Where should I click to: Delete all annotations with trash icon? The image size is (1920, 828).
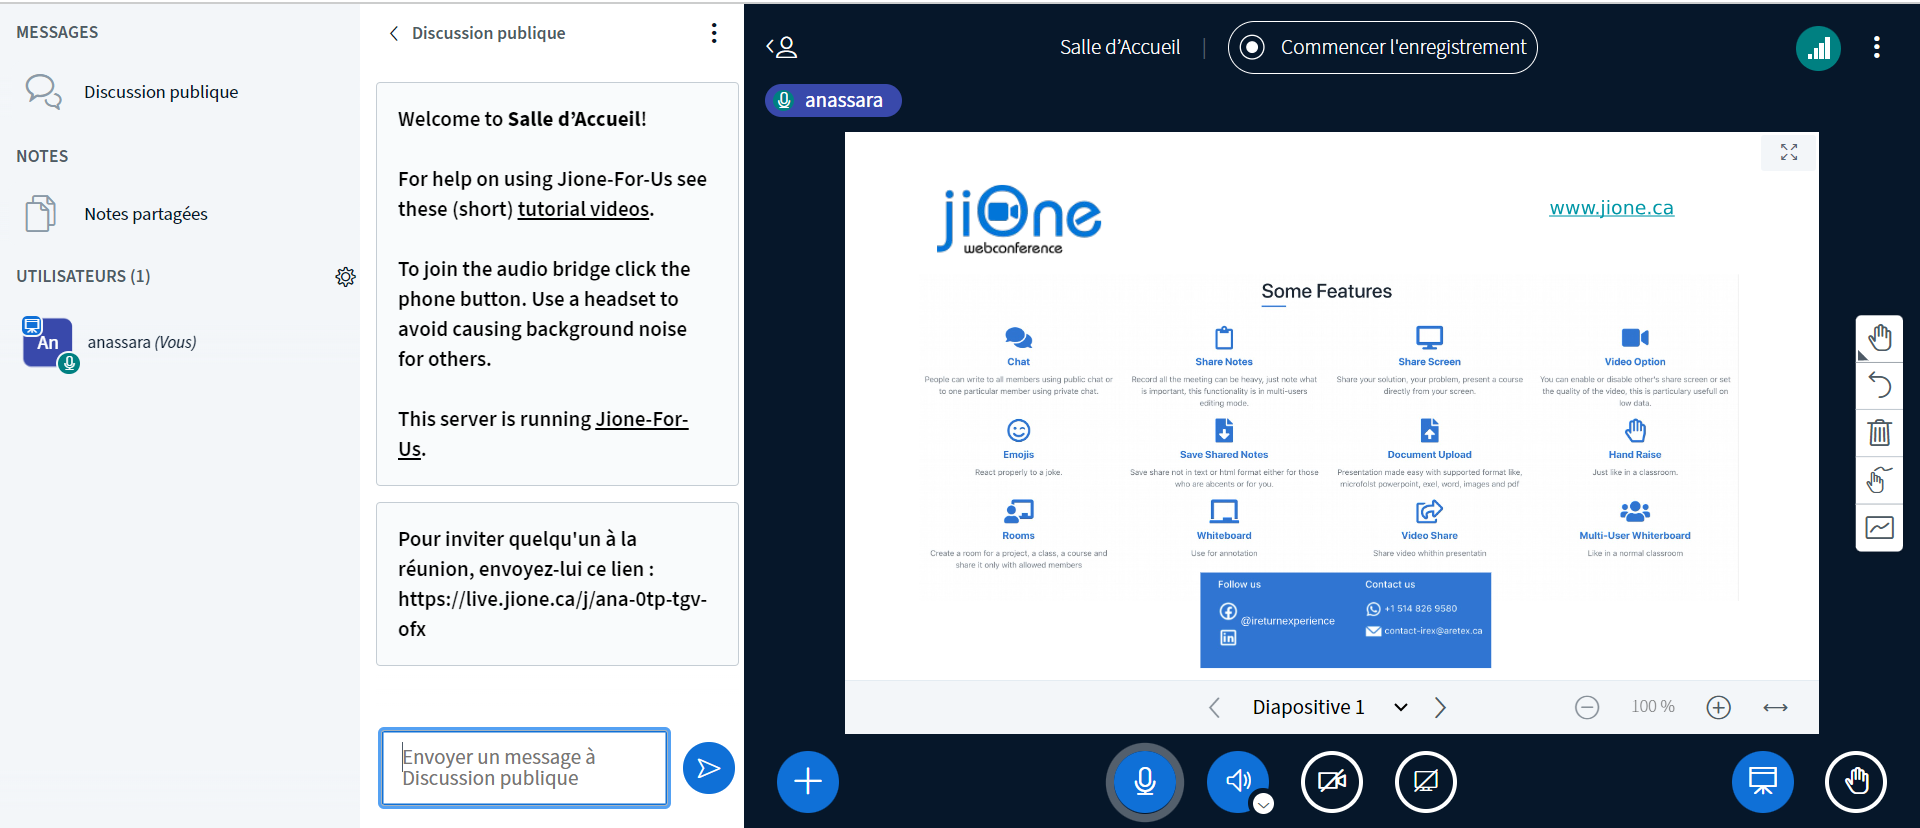1880,432
